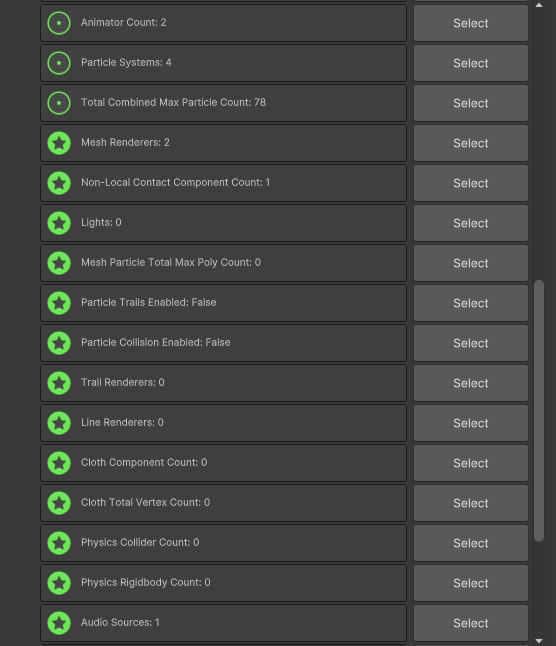Select Non-Local Contact Component objects
The image size is (556, 646).
pyautogui.click(x=471, y=183)
